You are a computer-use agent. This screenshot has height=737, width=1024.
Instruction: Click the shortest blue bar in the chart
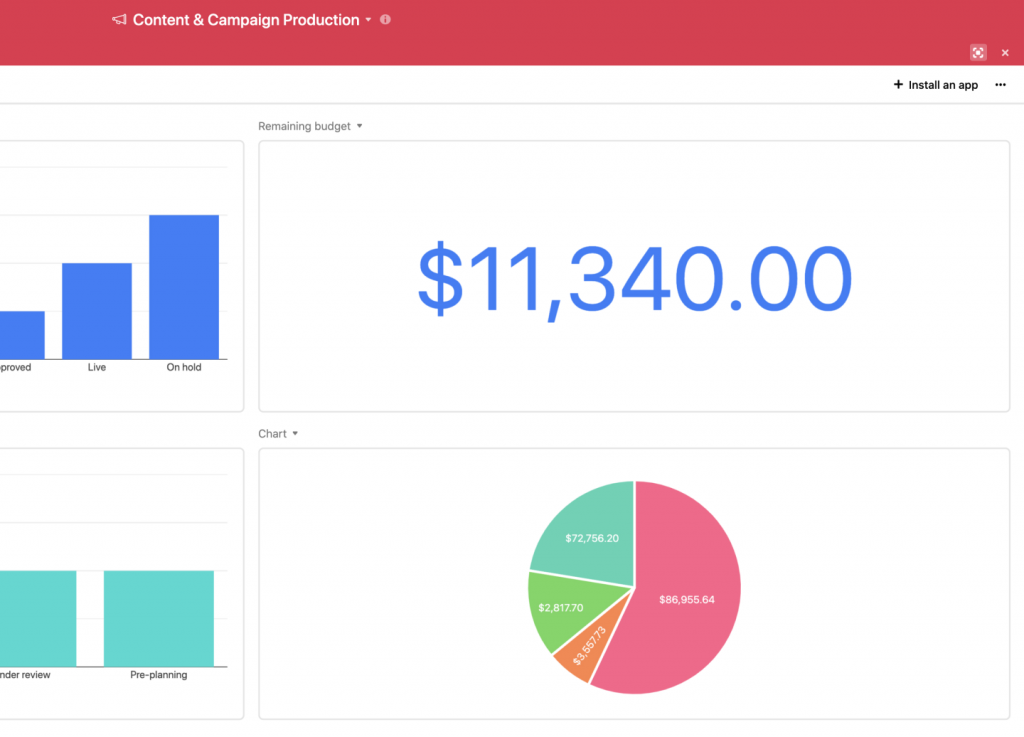(x=20, y=335)
